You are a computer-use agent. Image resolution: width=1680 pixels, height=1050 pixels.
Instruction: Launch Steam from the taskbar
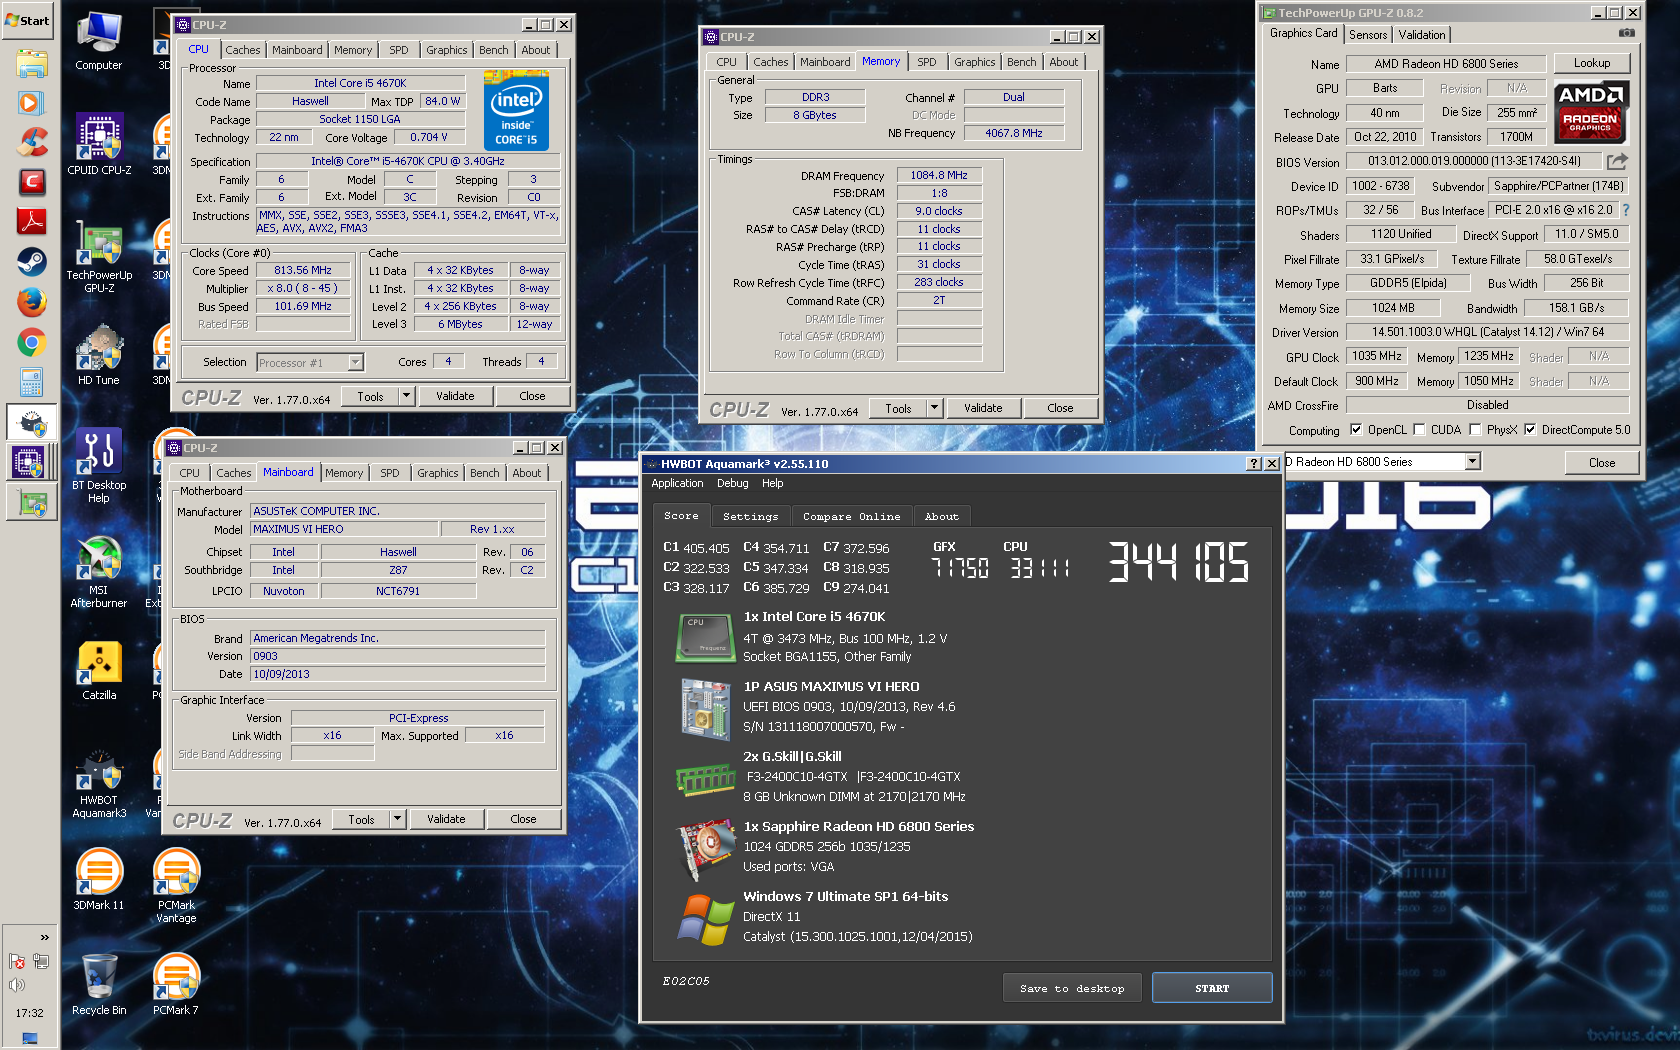pyautogui.click(x=31, y=262)
